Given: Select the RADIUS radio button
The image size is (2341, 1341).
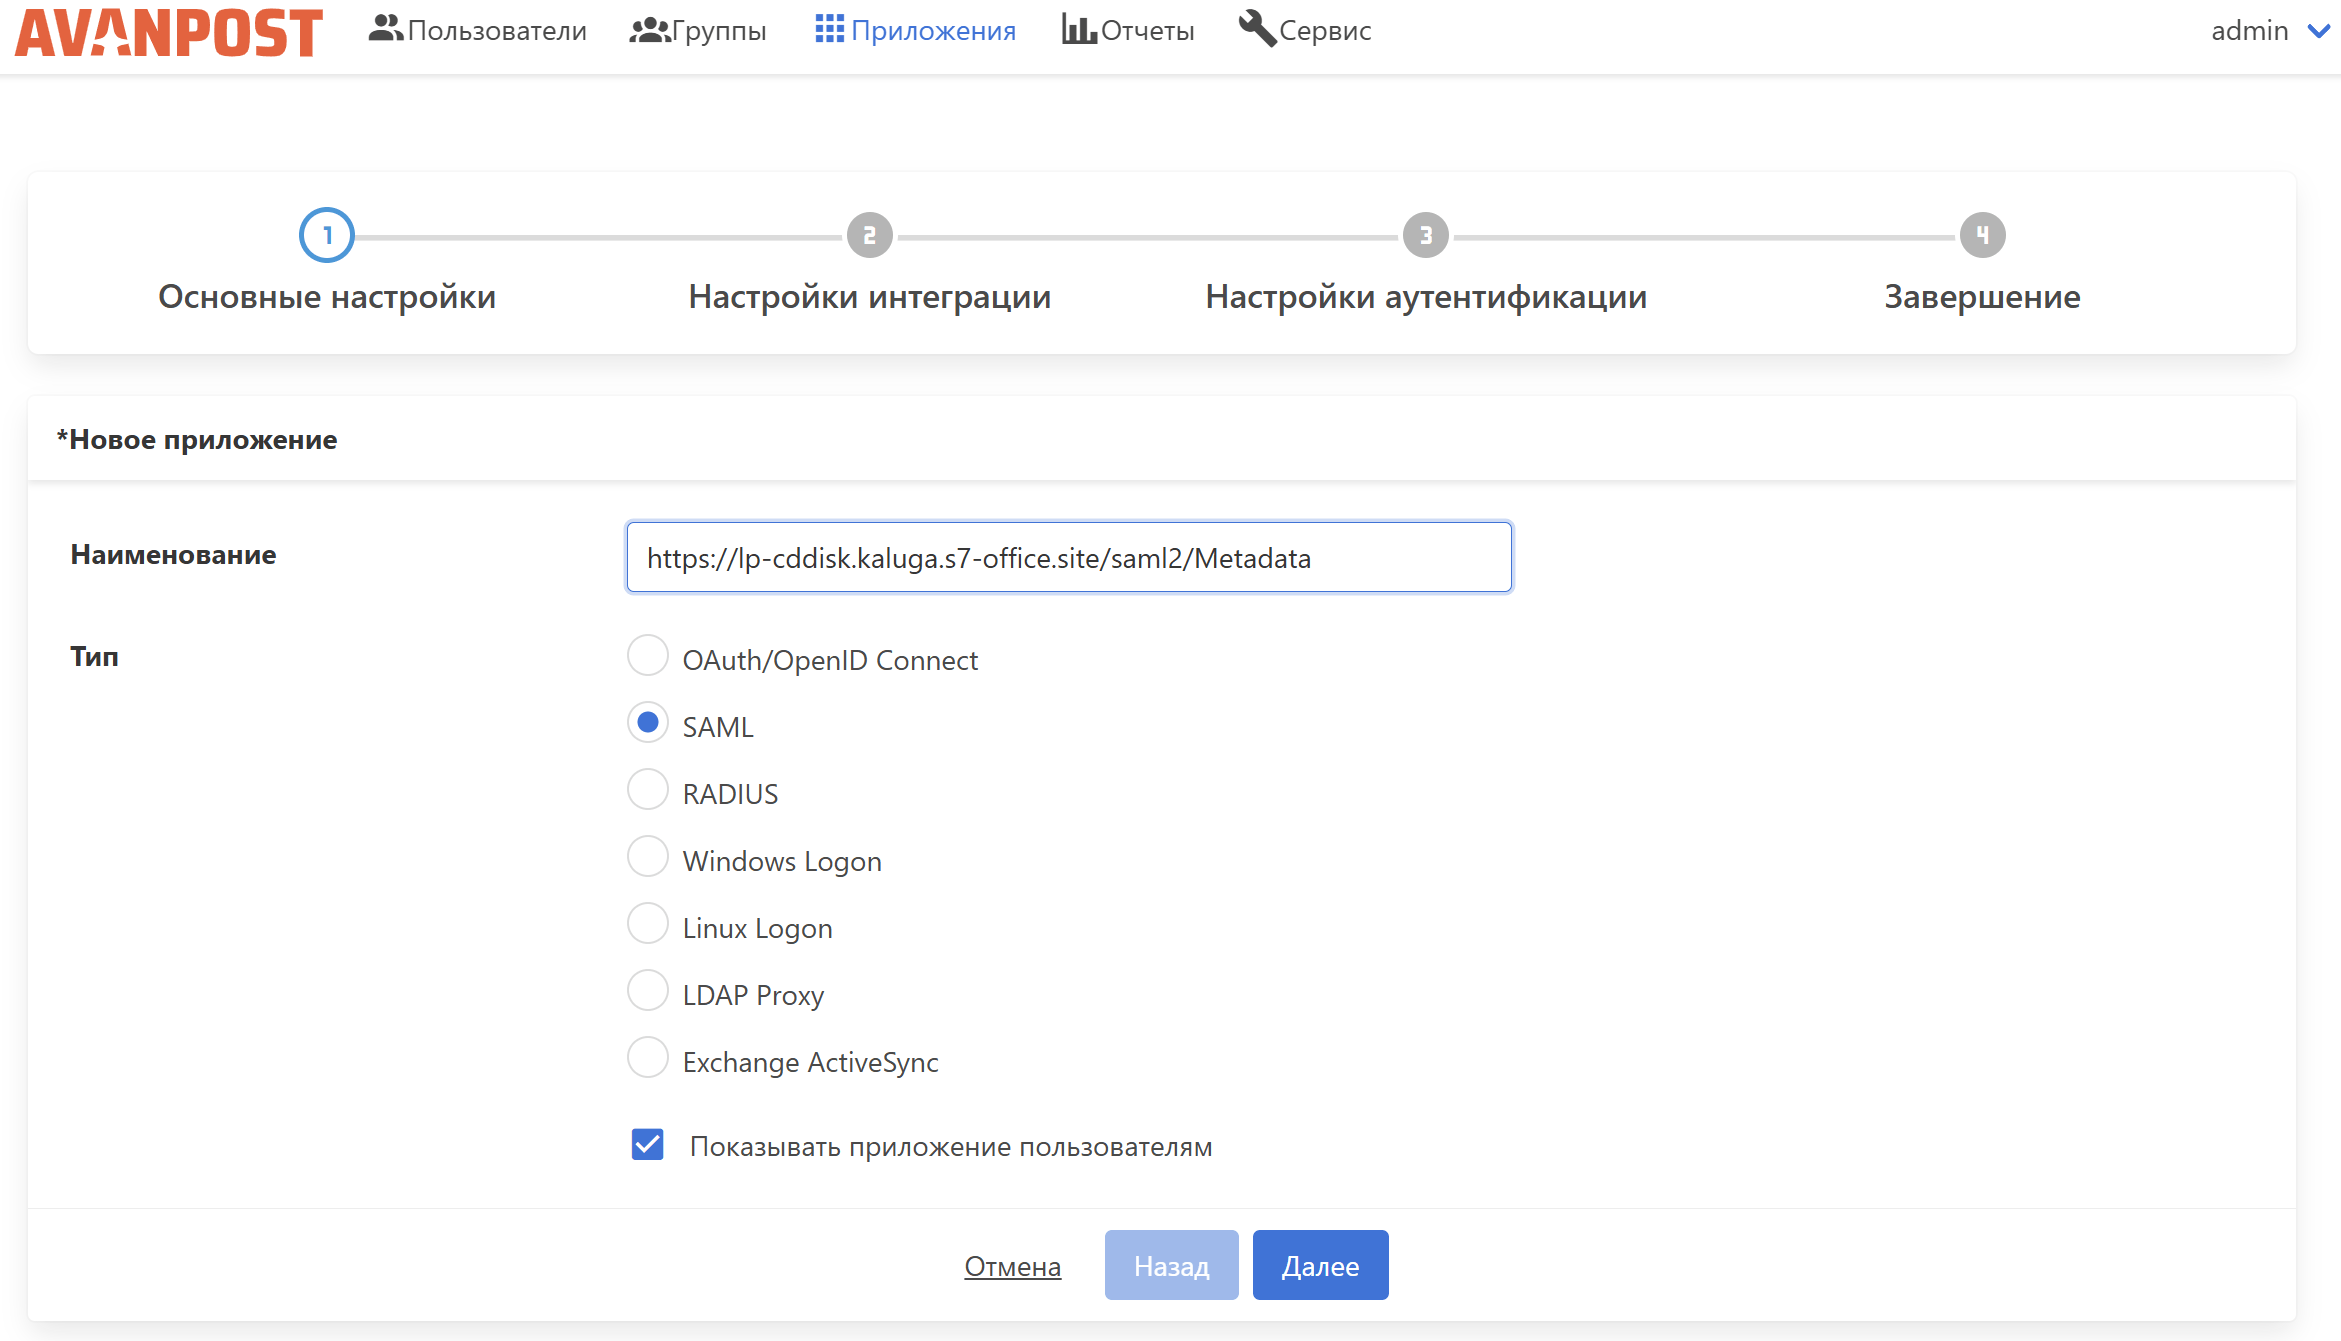Looking at the screenshot, I should [x=648, y=790].
